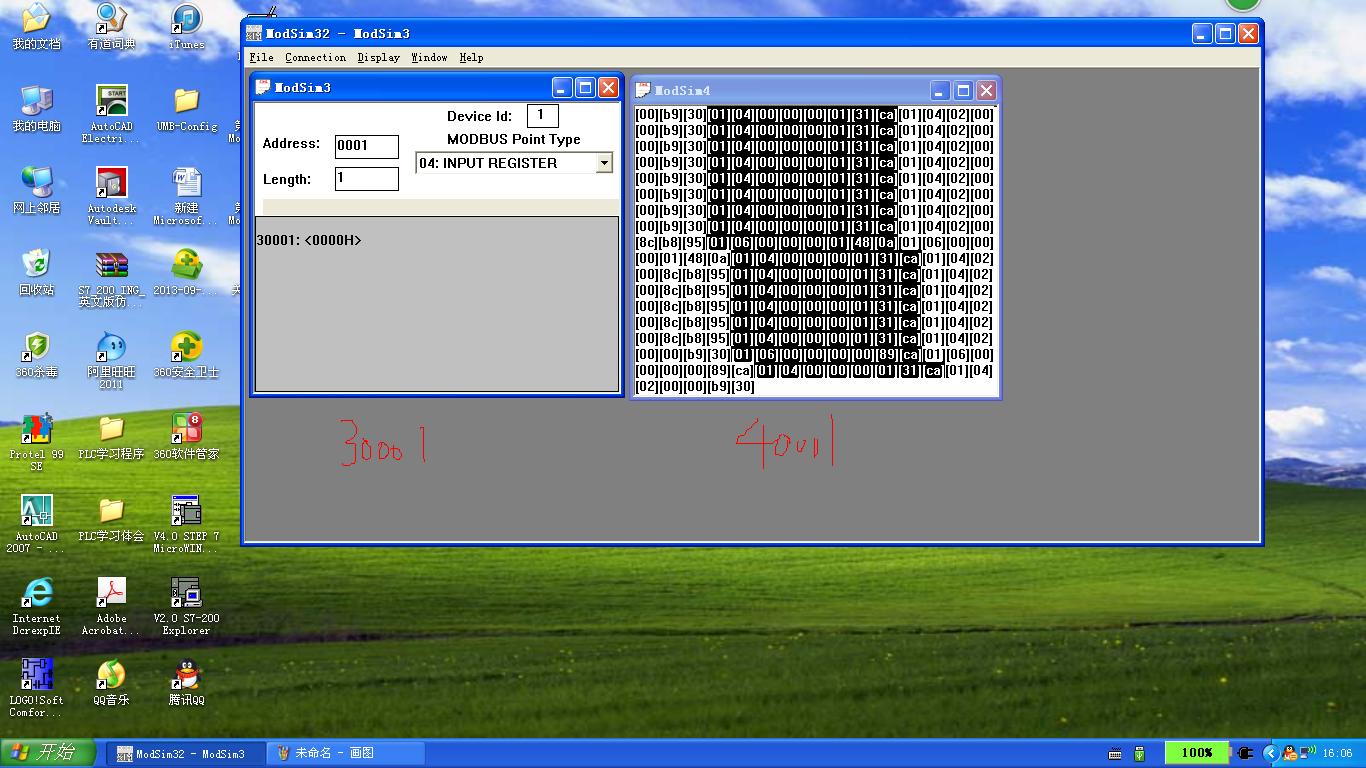Open the Help menu

click(x=471, y=58)
